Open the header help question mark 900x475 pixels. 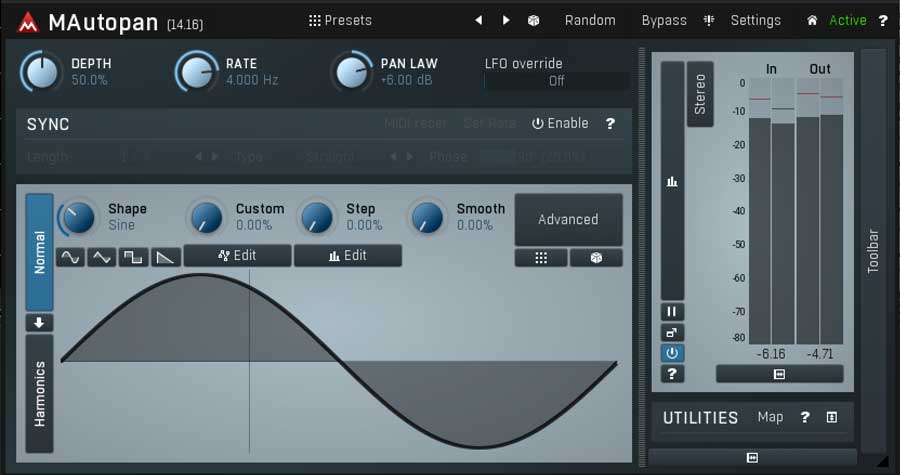coord(883,21)
